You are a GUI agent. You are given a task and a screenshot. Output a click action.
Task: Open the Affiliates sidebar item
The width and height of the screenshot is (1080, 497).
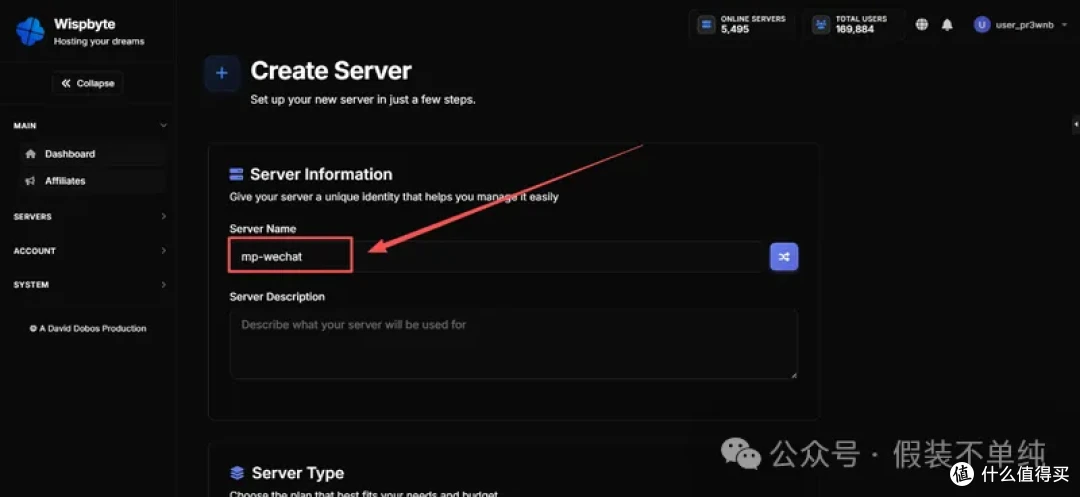pos(90,181)
